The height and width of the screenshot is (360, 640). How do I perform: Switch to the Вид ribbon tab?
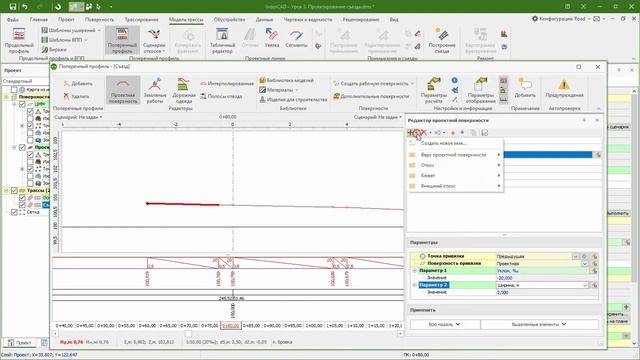[x=393, y=20]
